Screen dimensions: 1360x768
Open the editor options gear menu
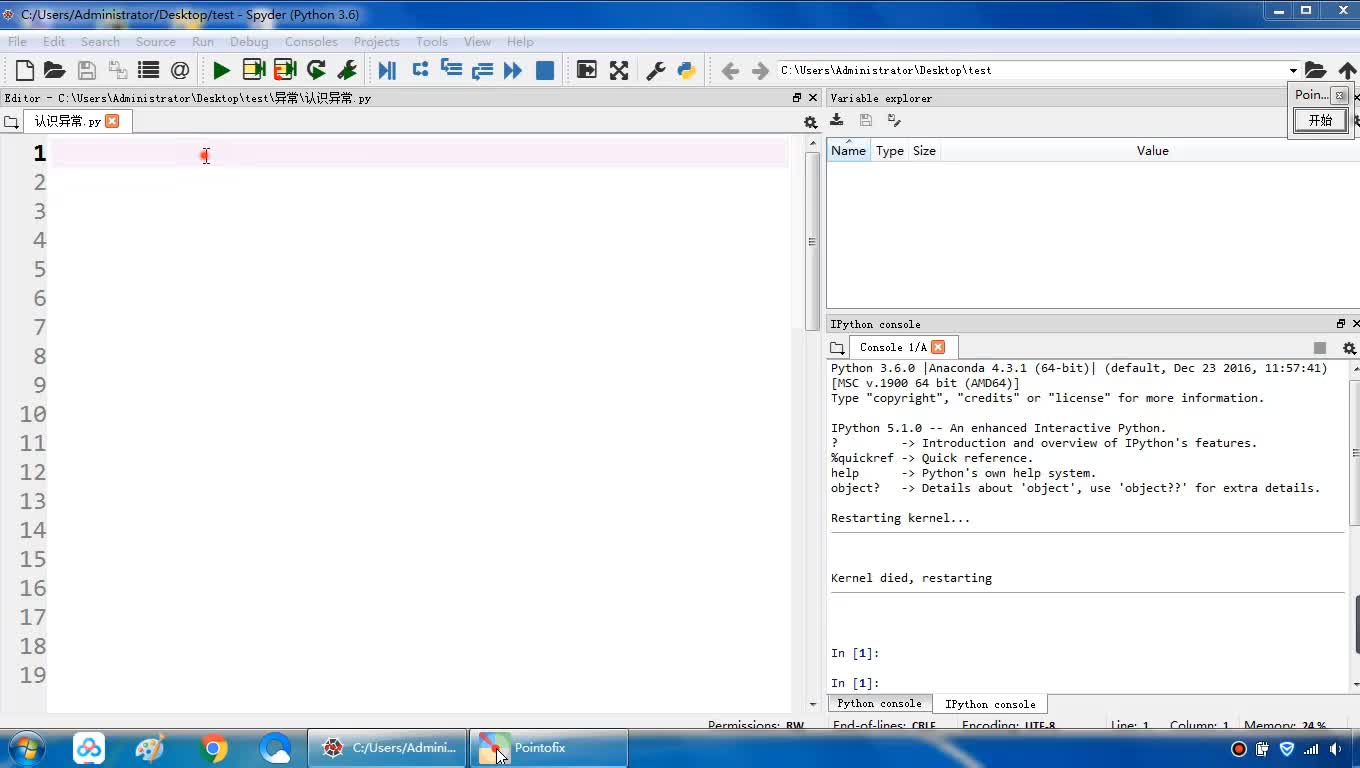coord(810,122)
